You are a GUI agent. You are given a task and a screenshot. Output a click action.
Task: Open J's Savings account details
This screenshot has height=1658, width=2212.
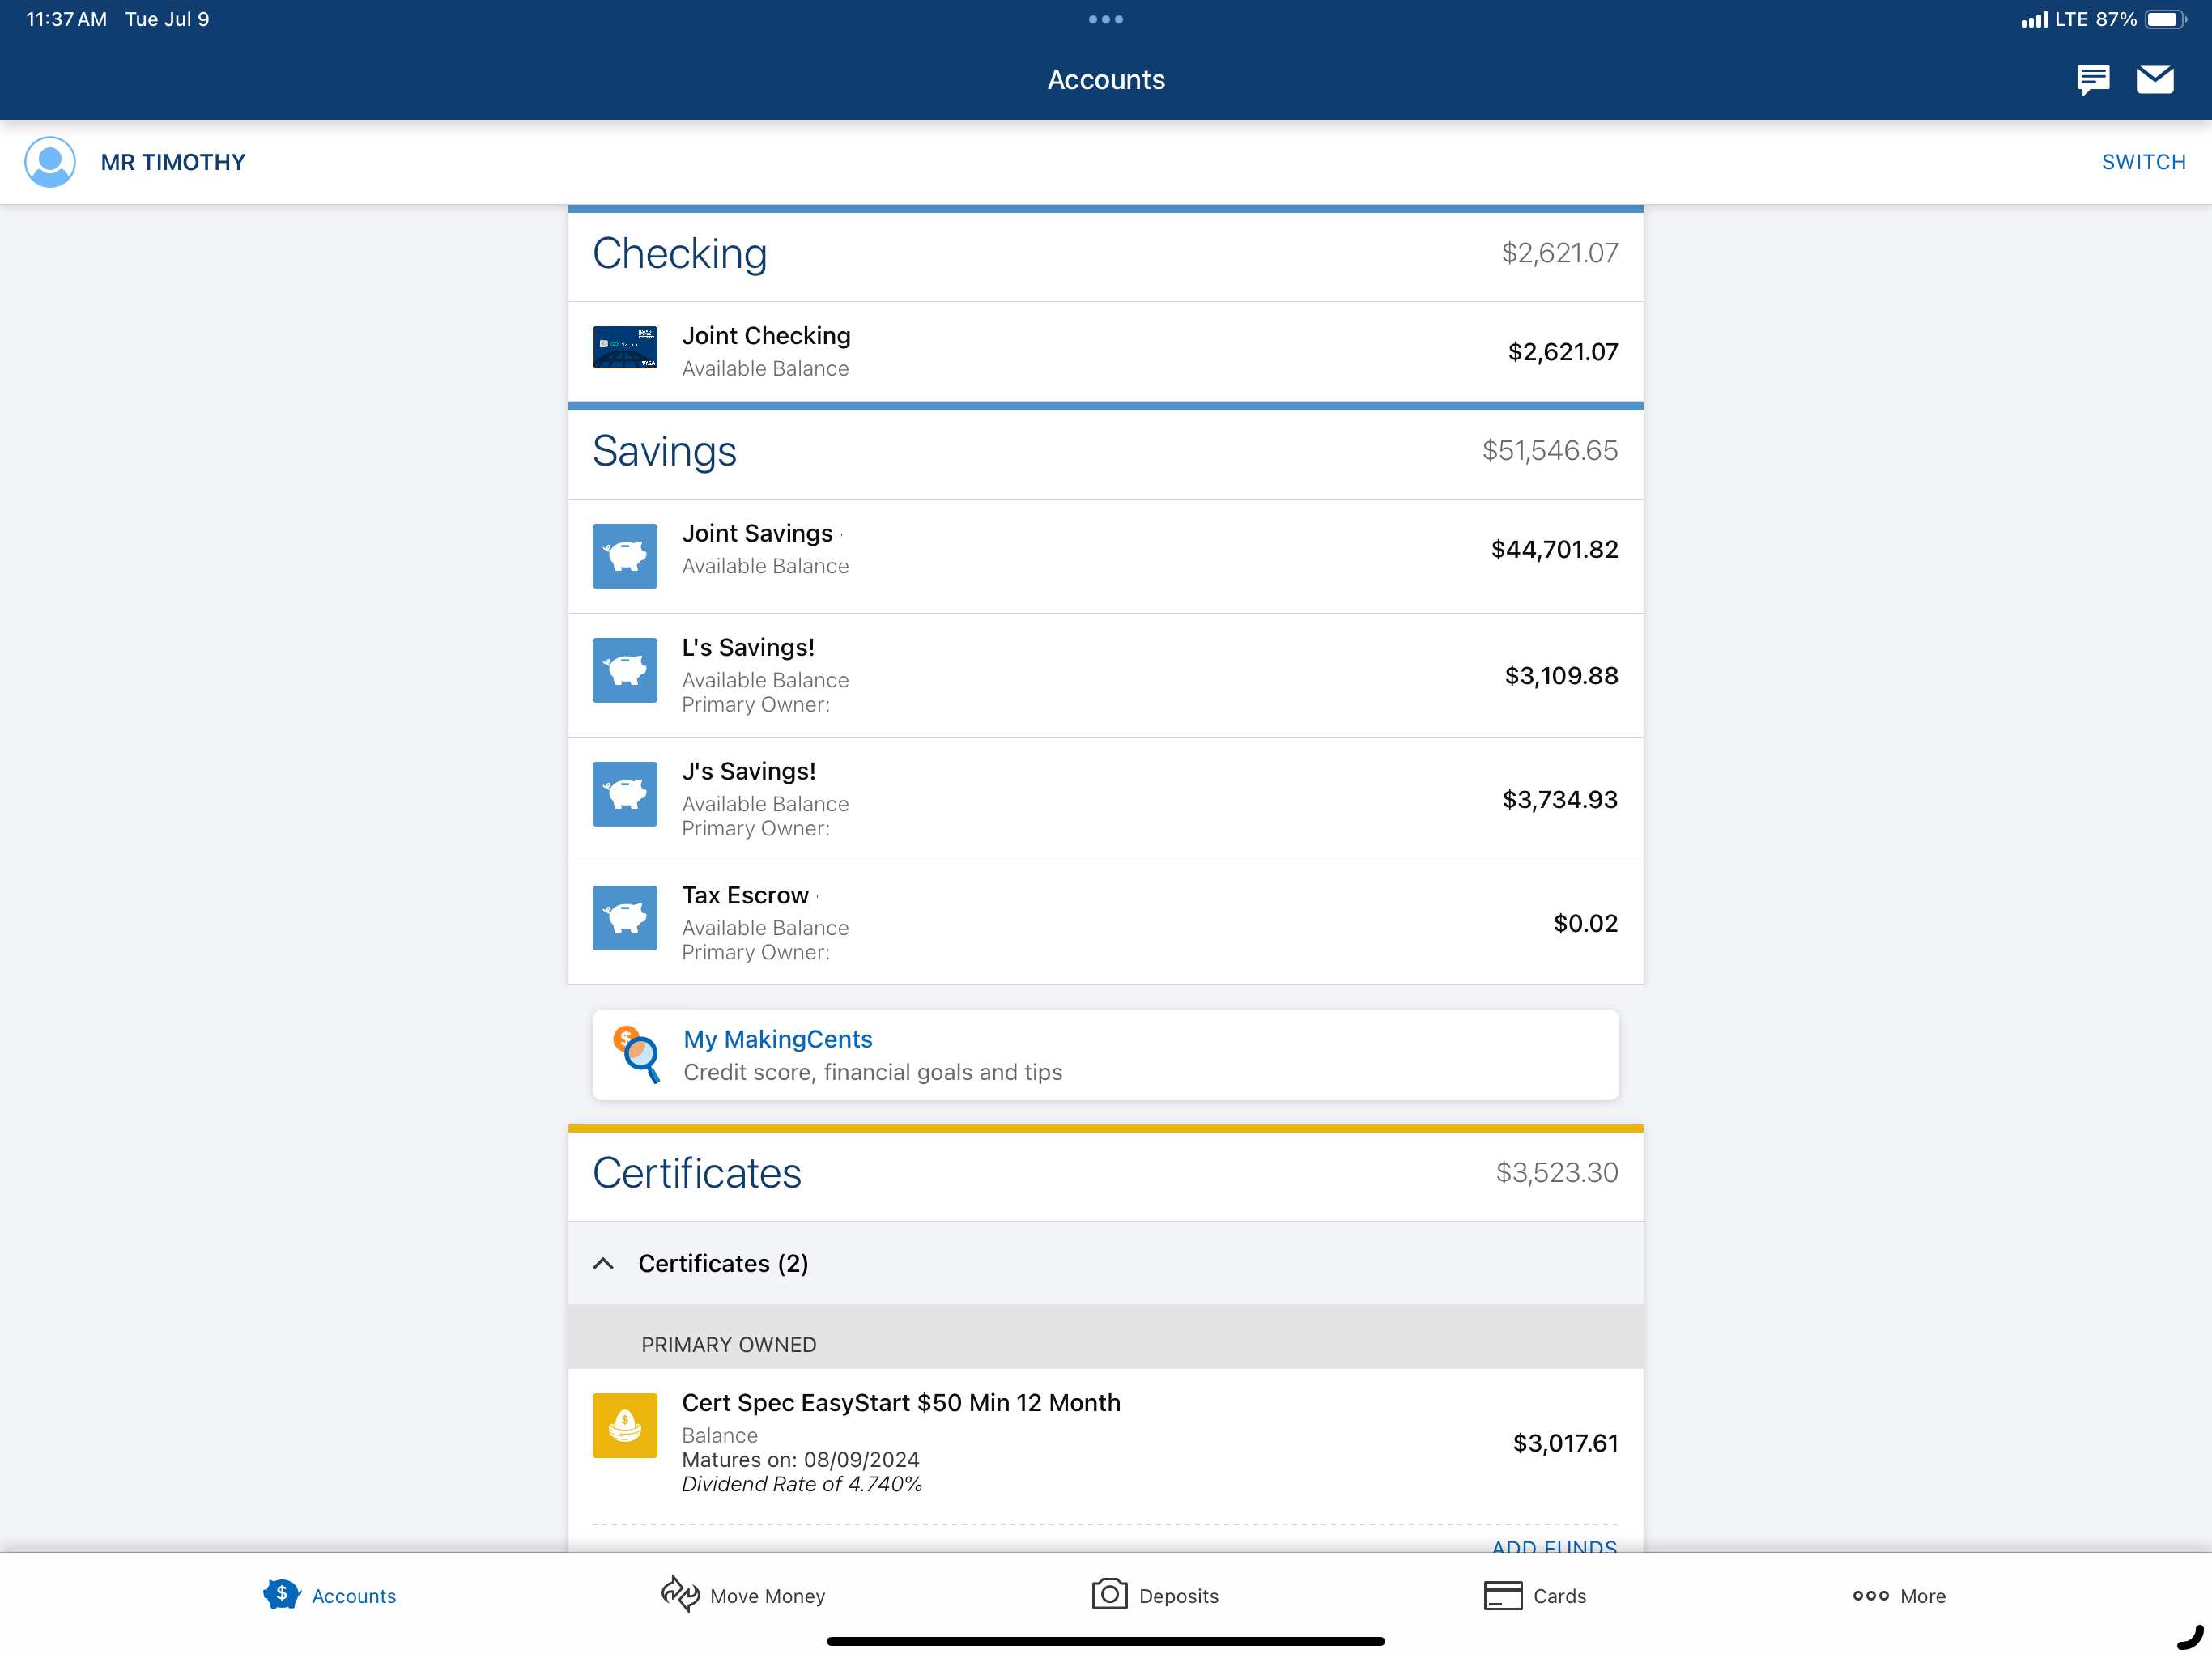[x=1105, y=799]
